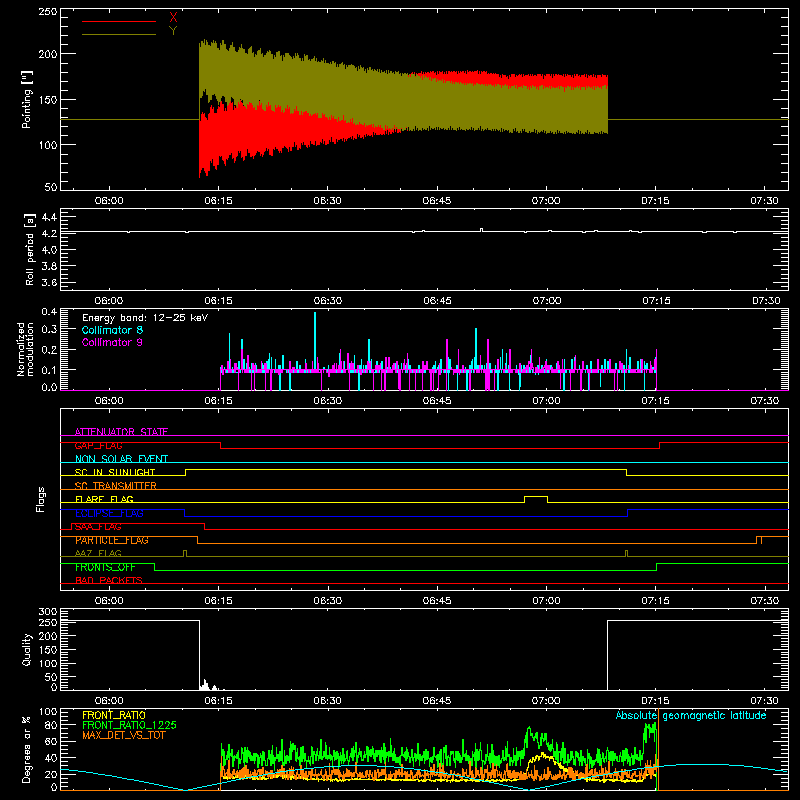The width and height of the screenshot is (800, 800).
Task: Click the 'Normalized modulation' axis title
Action: point(26,349)
